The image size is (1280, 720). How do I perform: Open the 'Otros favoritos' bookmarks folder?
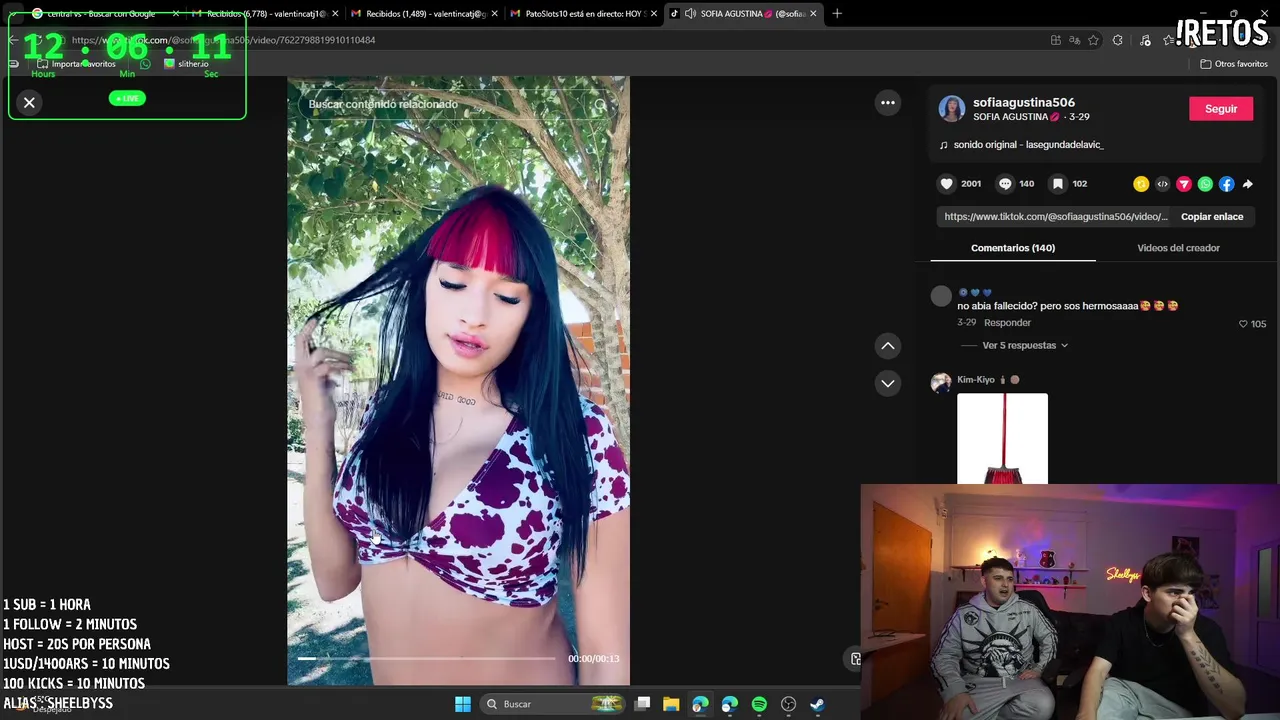coord(1234,64)
